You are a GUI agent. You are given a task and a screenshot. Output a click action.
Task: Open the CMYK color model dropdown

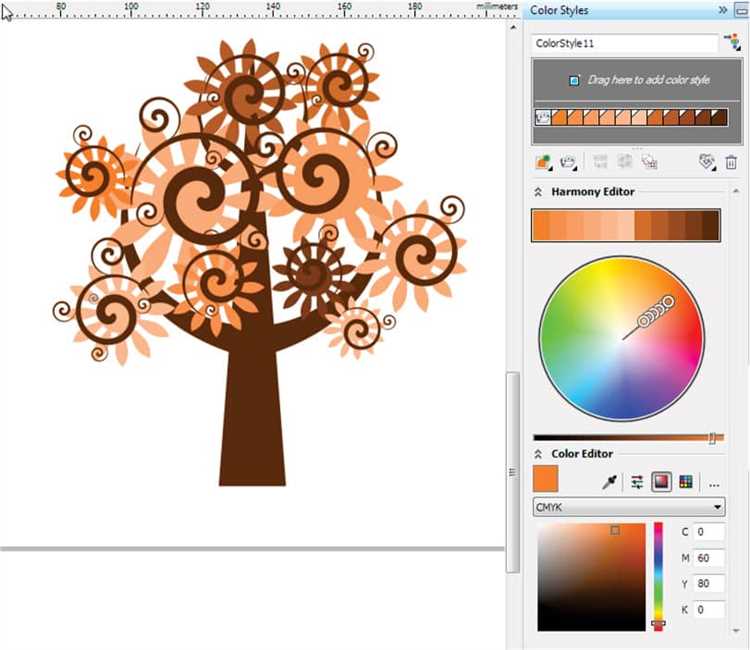coord(629,507)
